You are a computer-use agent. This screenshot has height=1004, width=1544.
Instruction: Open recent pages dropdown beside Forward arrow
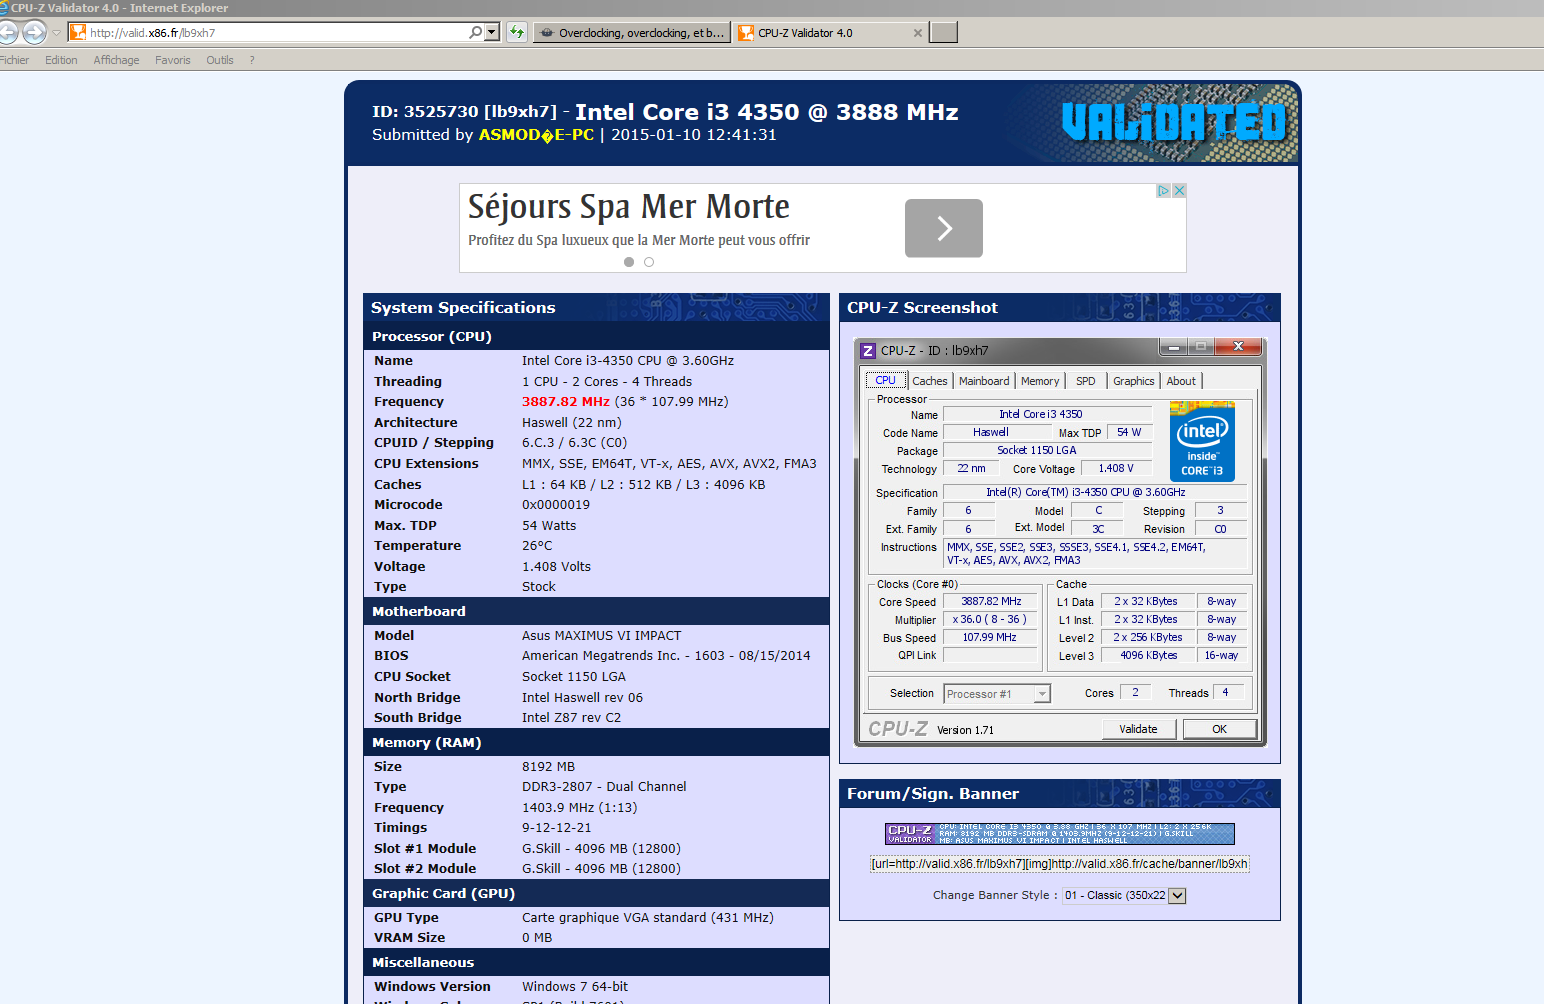pyautogui.click(x=56, y=33)
